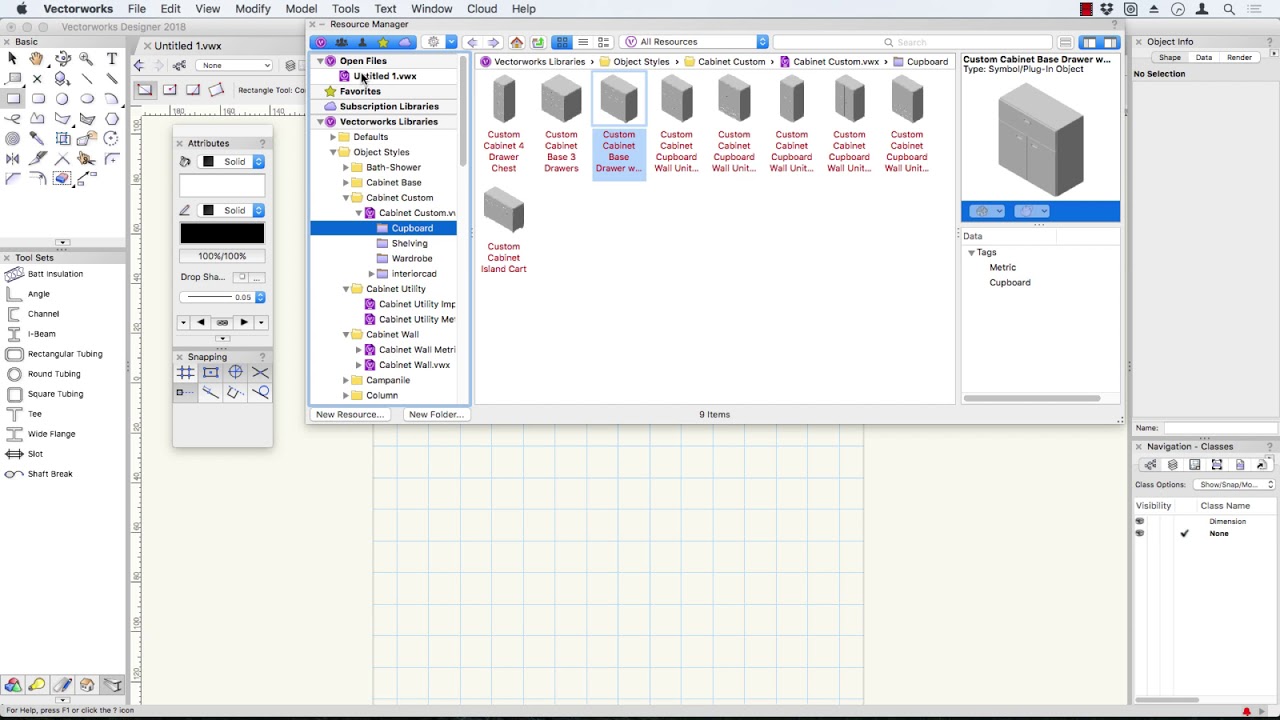Select the Rounded Rectangle tool
This screenshot has height=720, width=1280.
(x=38, y=98)
